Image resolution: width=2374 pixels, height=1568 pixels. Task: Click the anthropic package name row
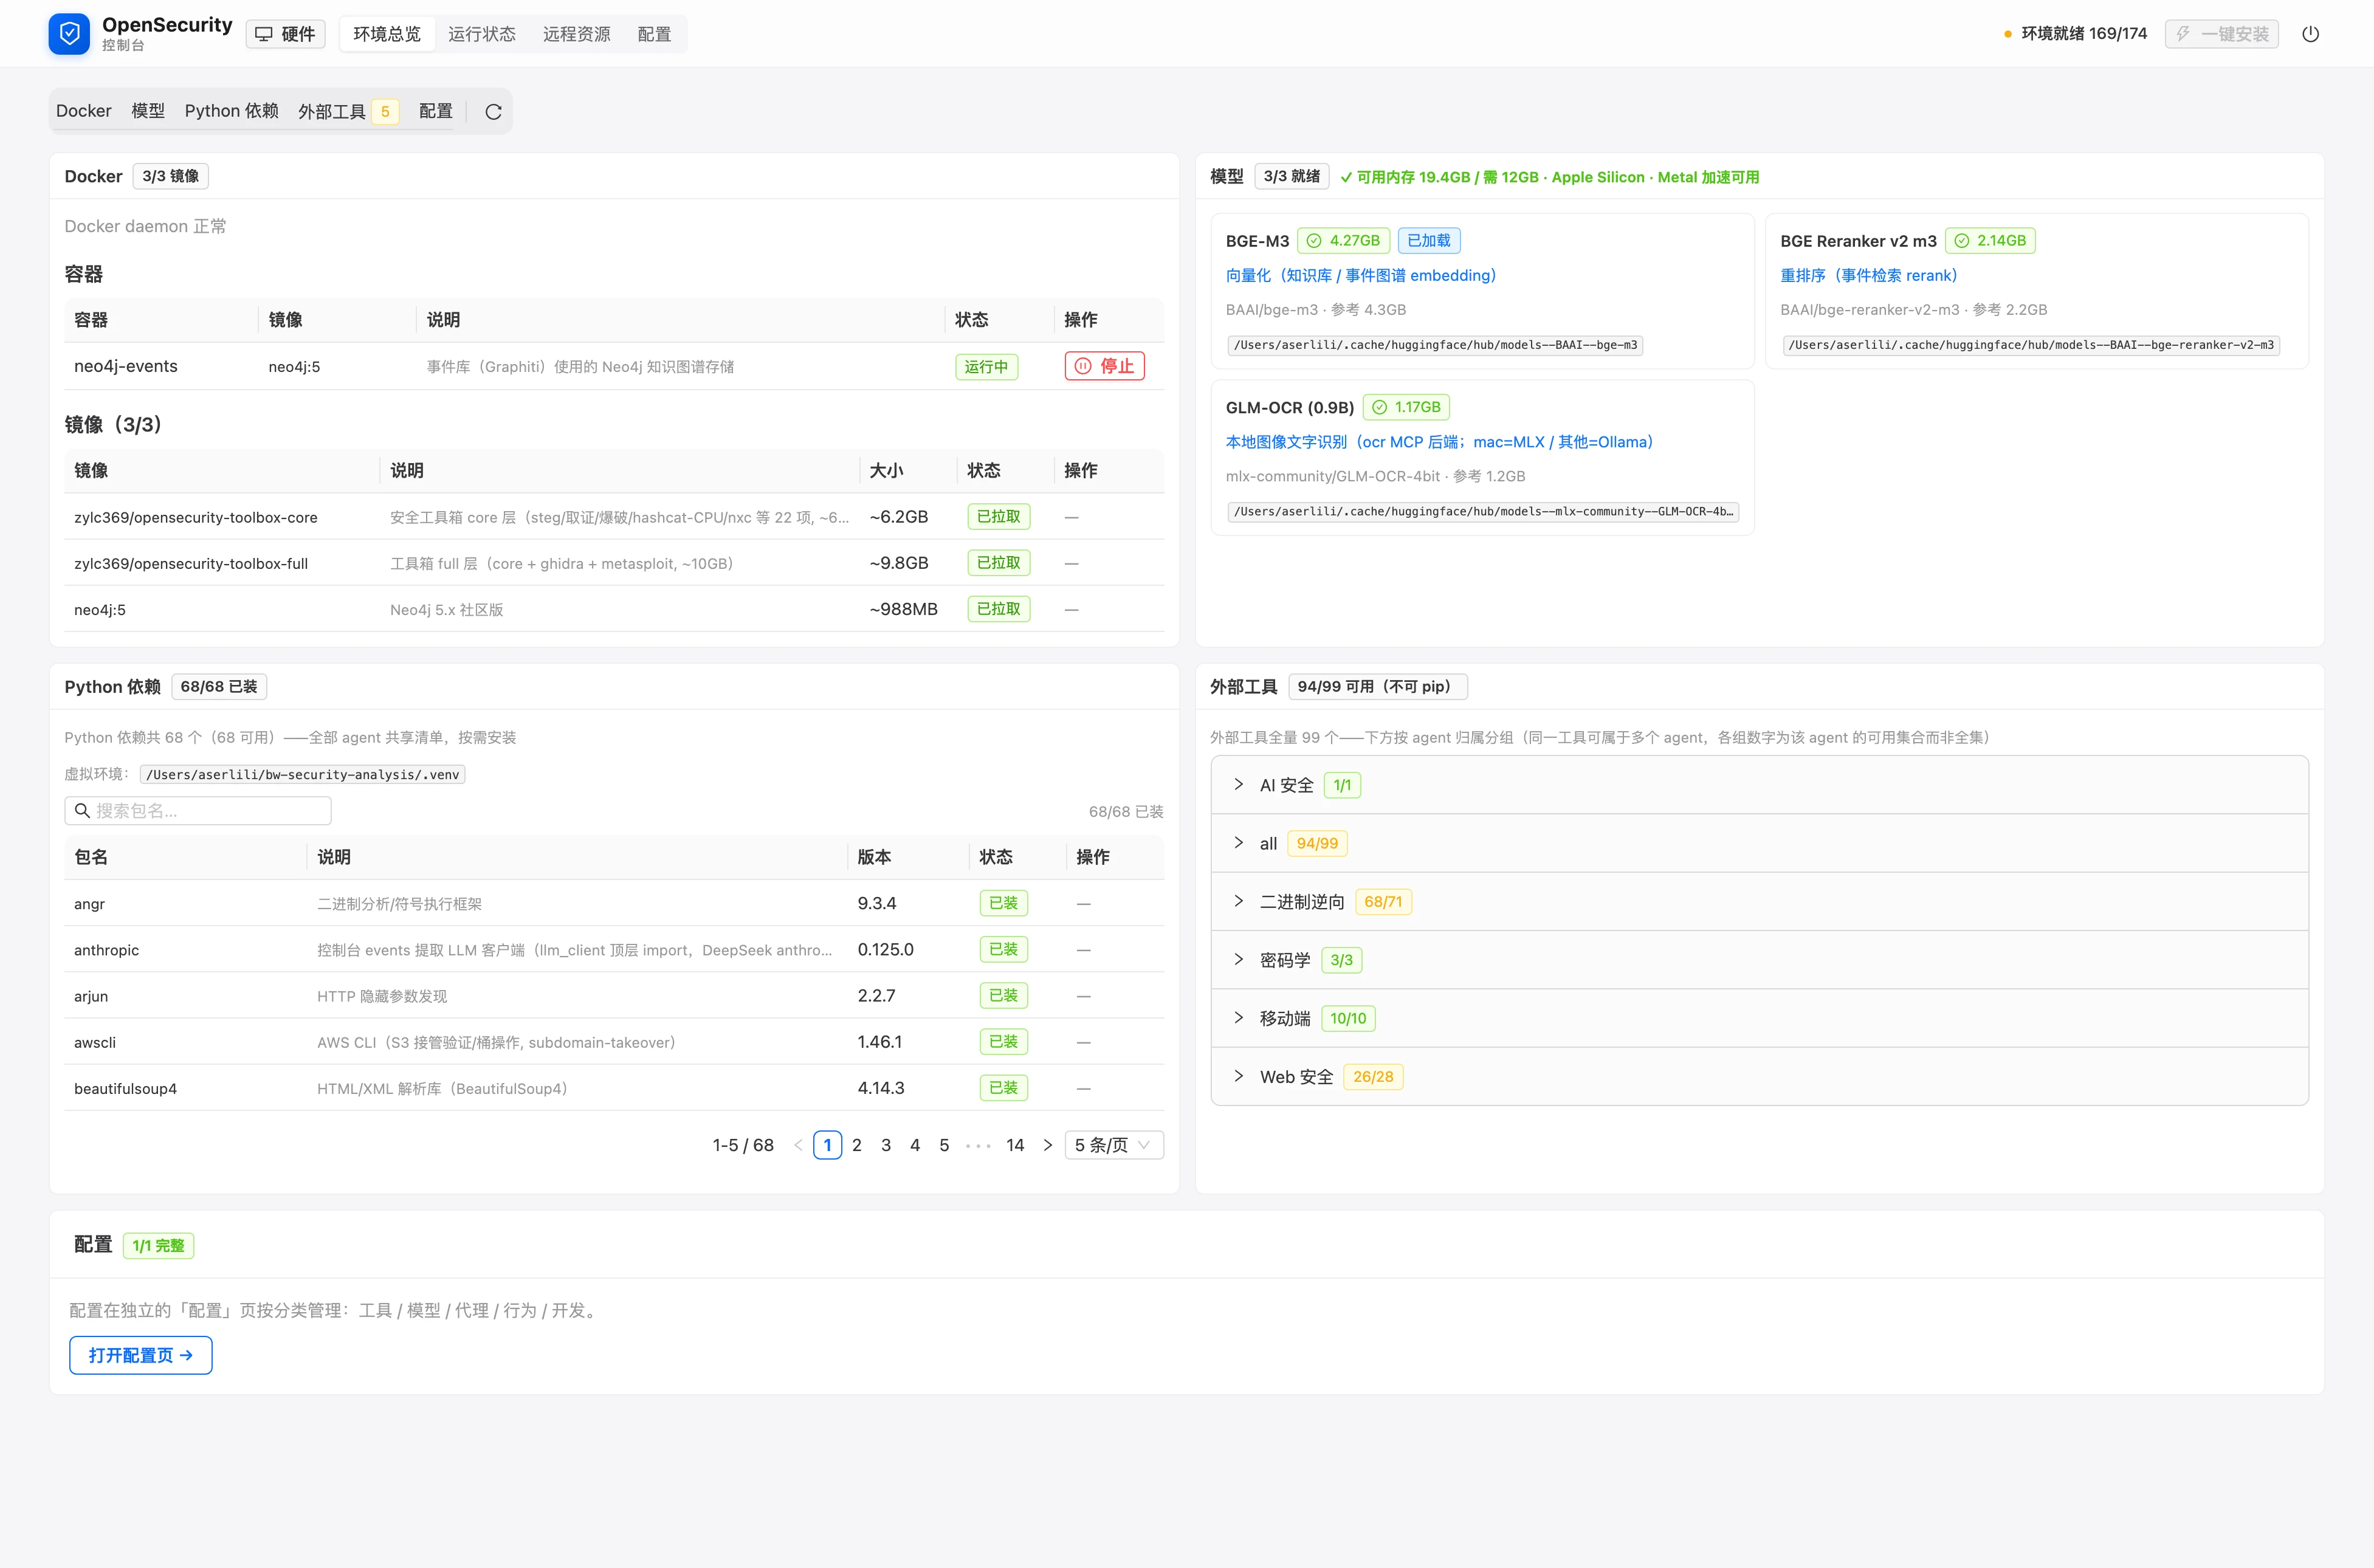[x=106, y=950]
